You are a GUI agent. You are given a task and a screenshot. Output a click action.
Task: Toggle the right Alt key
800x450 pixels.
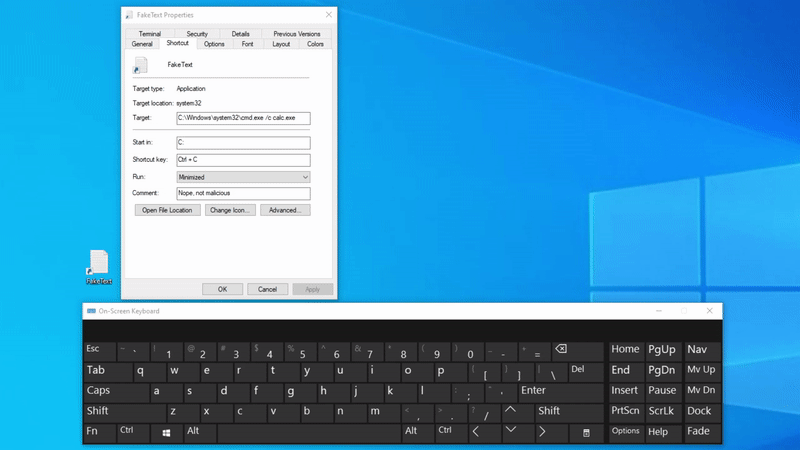pyautogui.click(x=417, y=433)
